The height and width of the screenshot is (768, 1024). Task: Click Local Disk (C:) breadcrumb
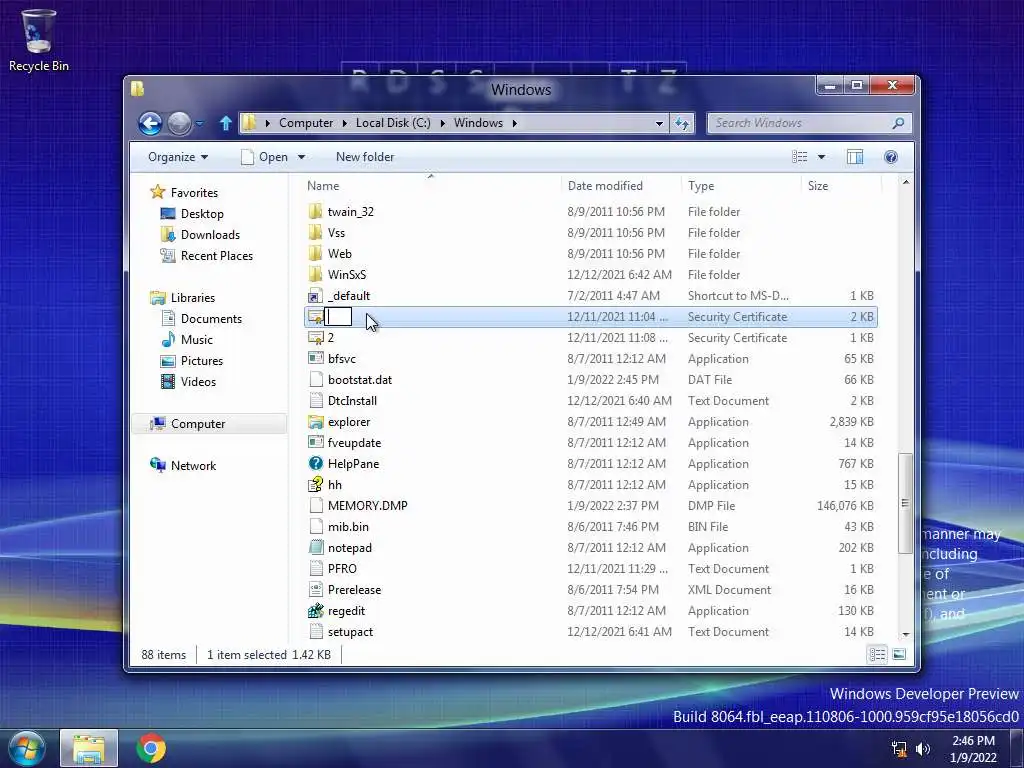tap(393, 123)
